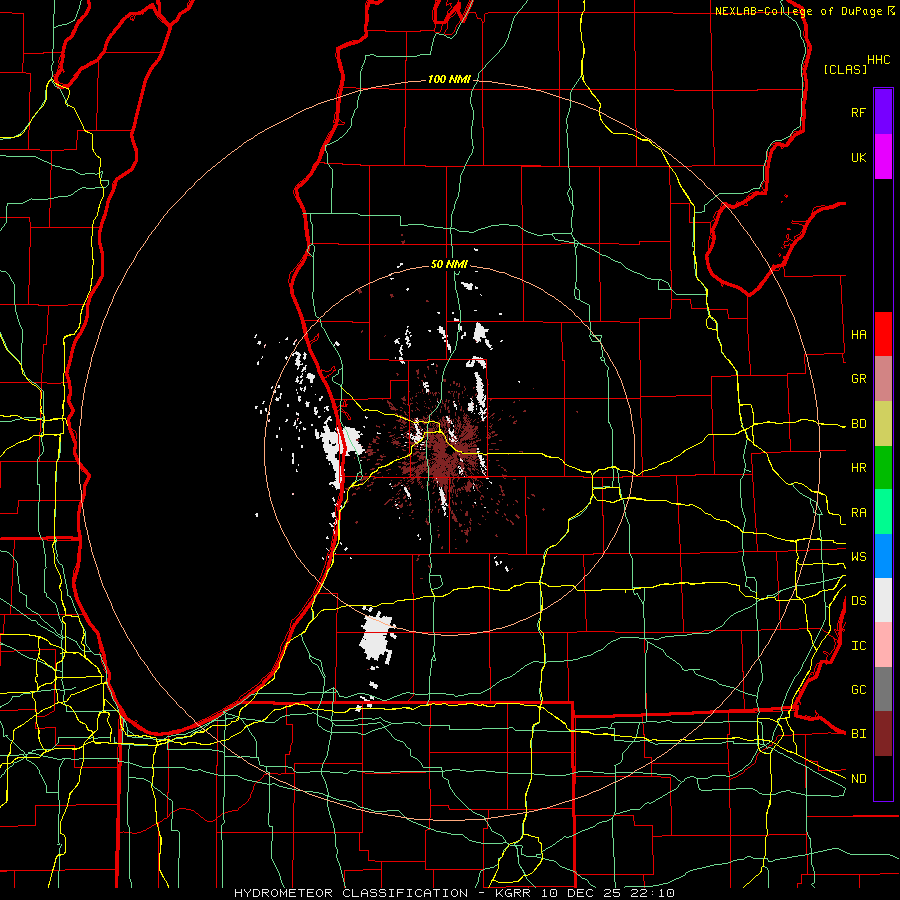This screenshot has width=900, height=900.
Task: Click the 50 NMI range ring label
Action: 449,264
